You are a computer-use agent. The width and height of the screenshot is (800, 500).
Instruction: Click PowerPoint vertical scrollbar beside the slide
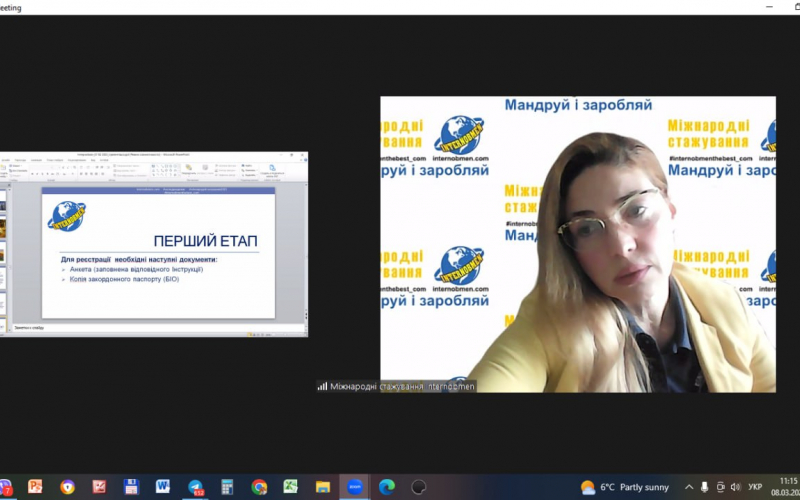click(x=306, y=254)
